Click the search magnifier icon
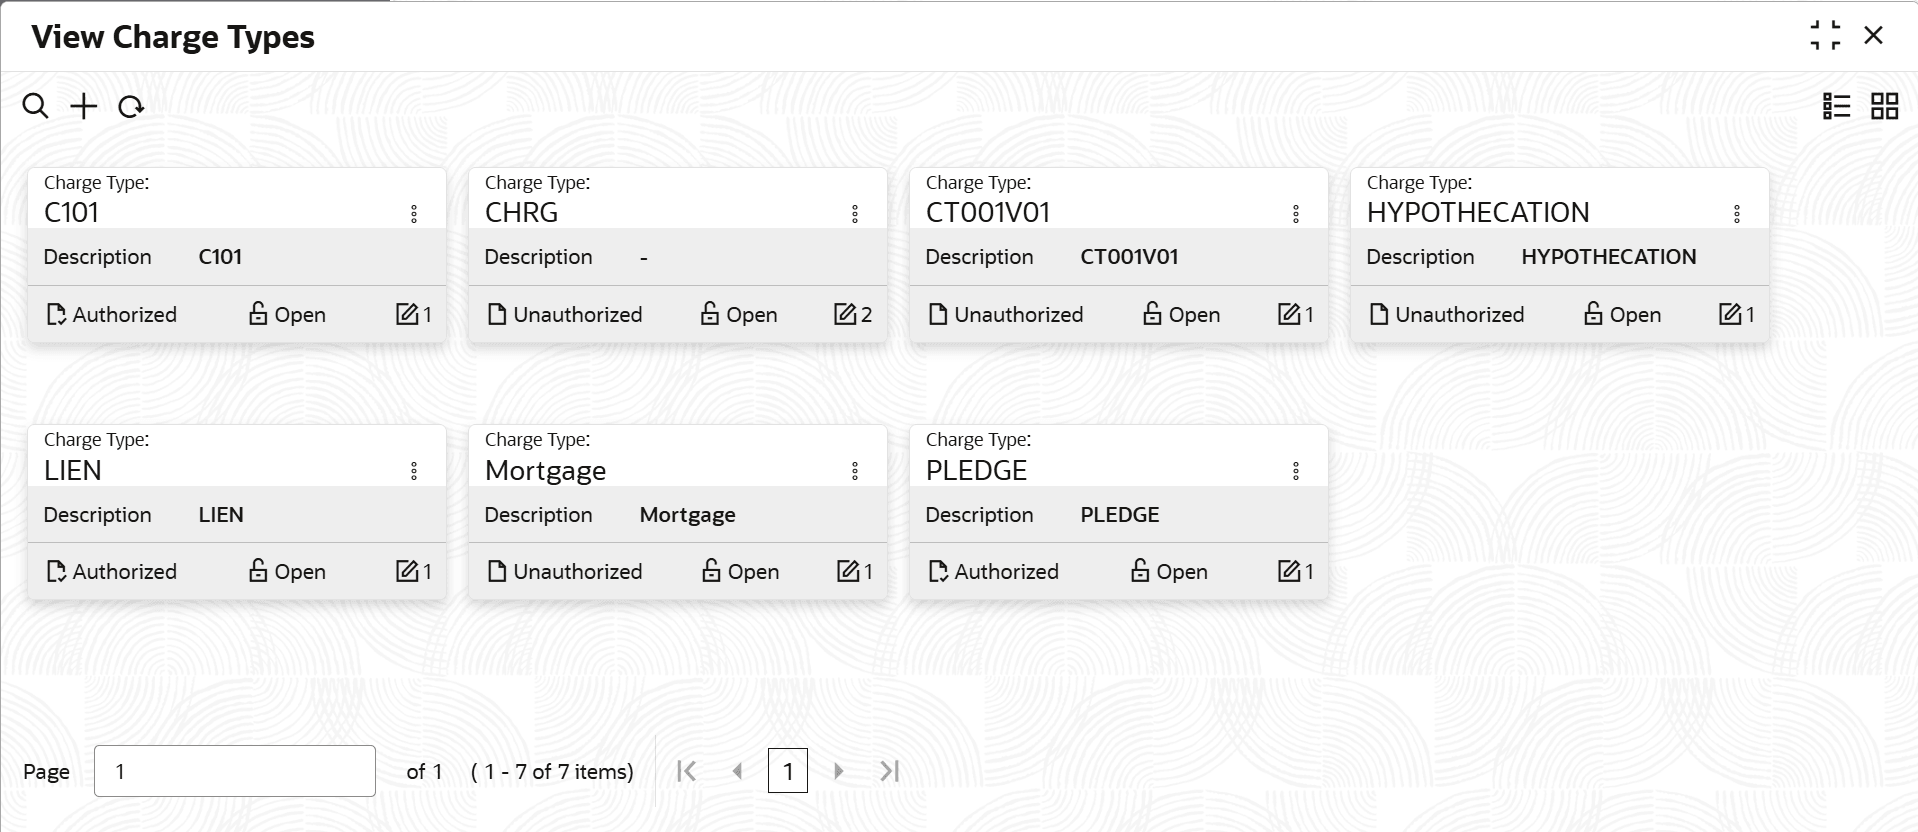This screenshot has width=1918, height=832. [x=35, y=106]
